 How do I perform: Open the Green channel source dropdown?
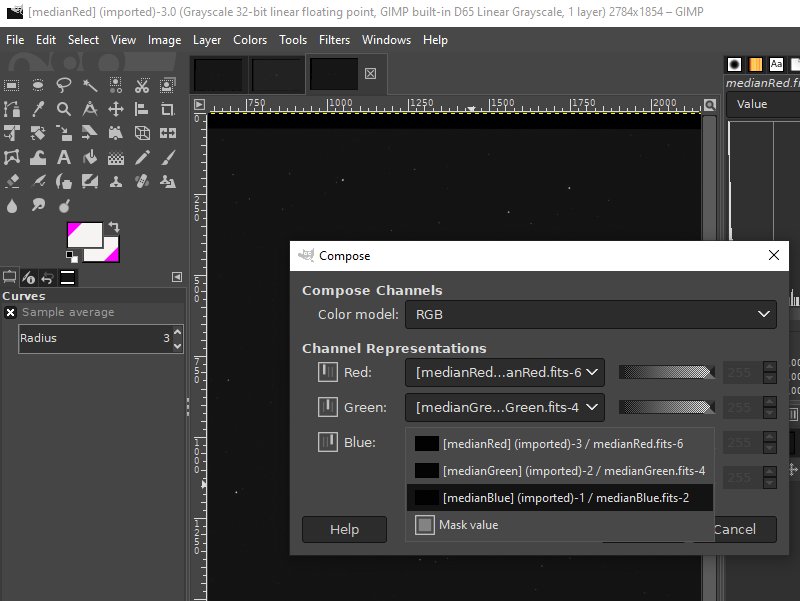click(x=505, y=407)
